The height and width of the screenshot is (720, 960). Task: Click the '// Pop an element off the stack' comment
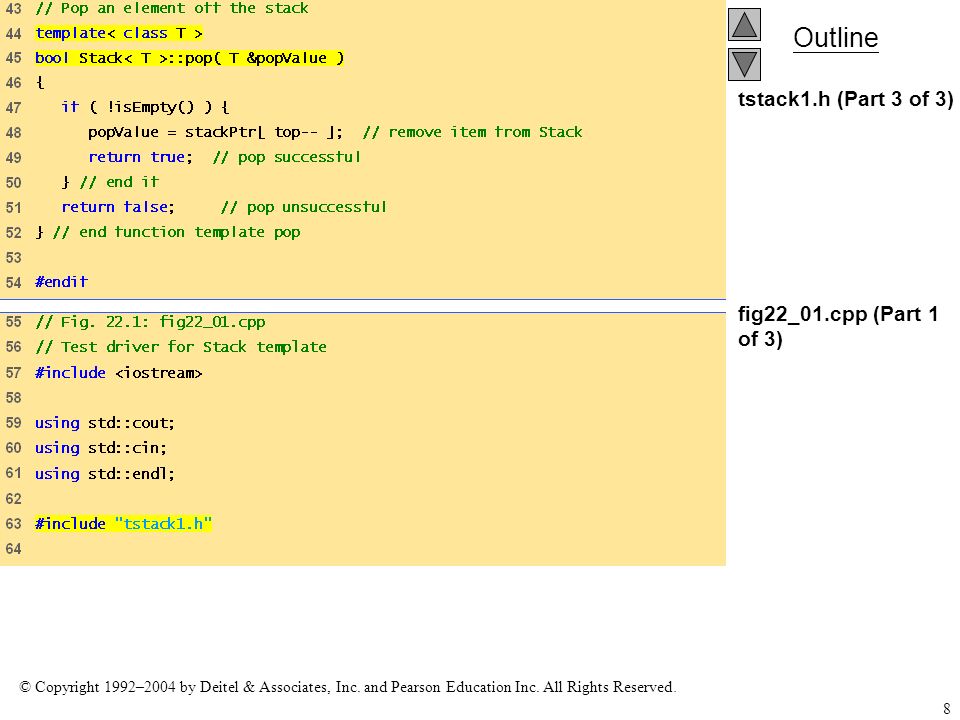coord(171,9)
